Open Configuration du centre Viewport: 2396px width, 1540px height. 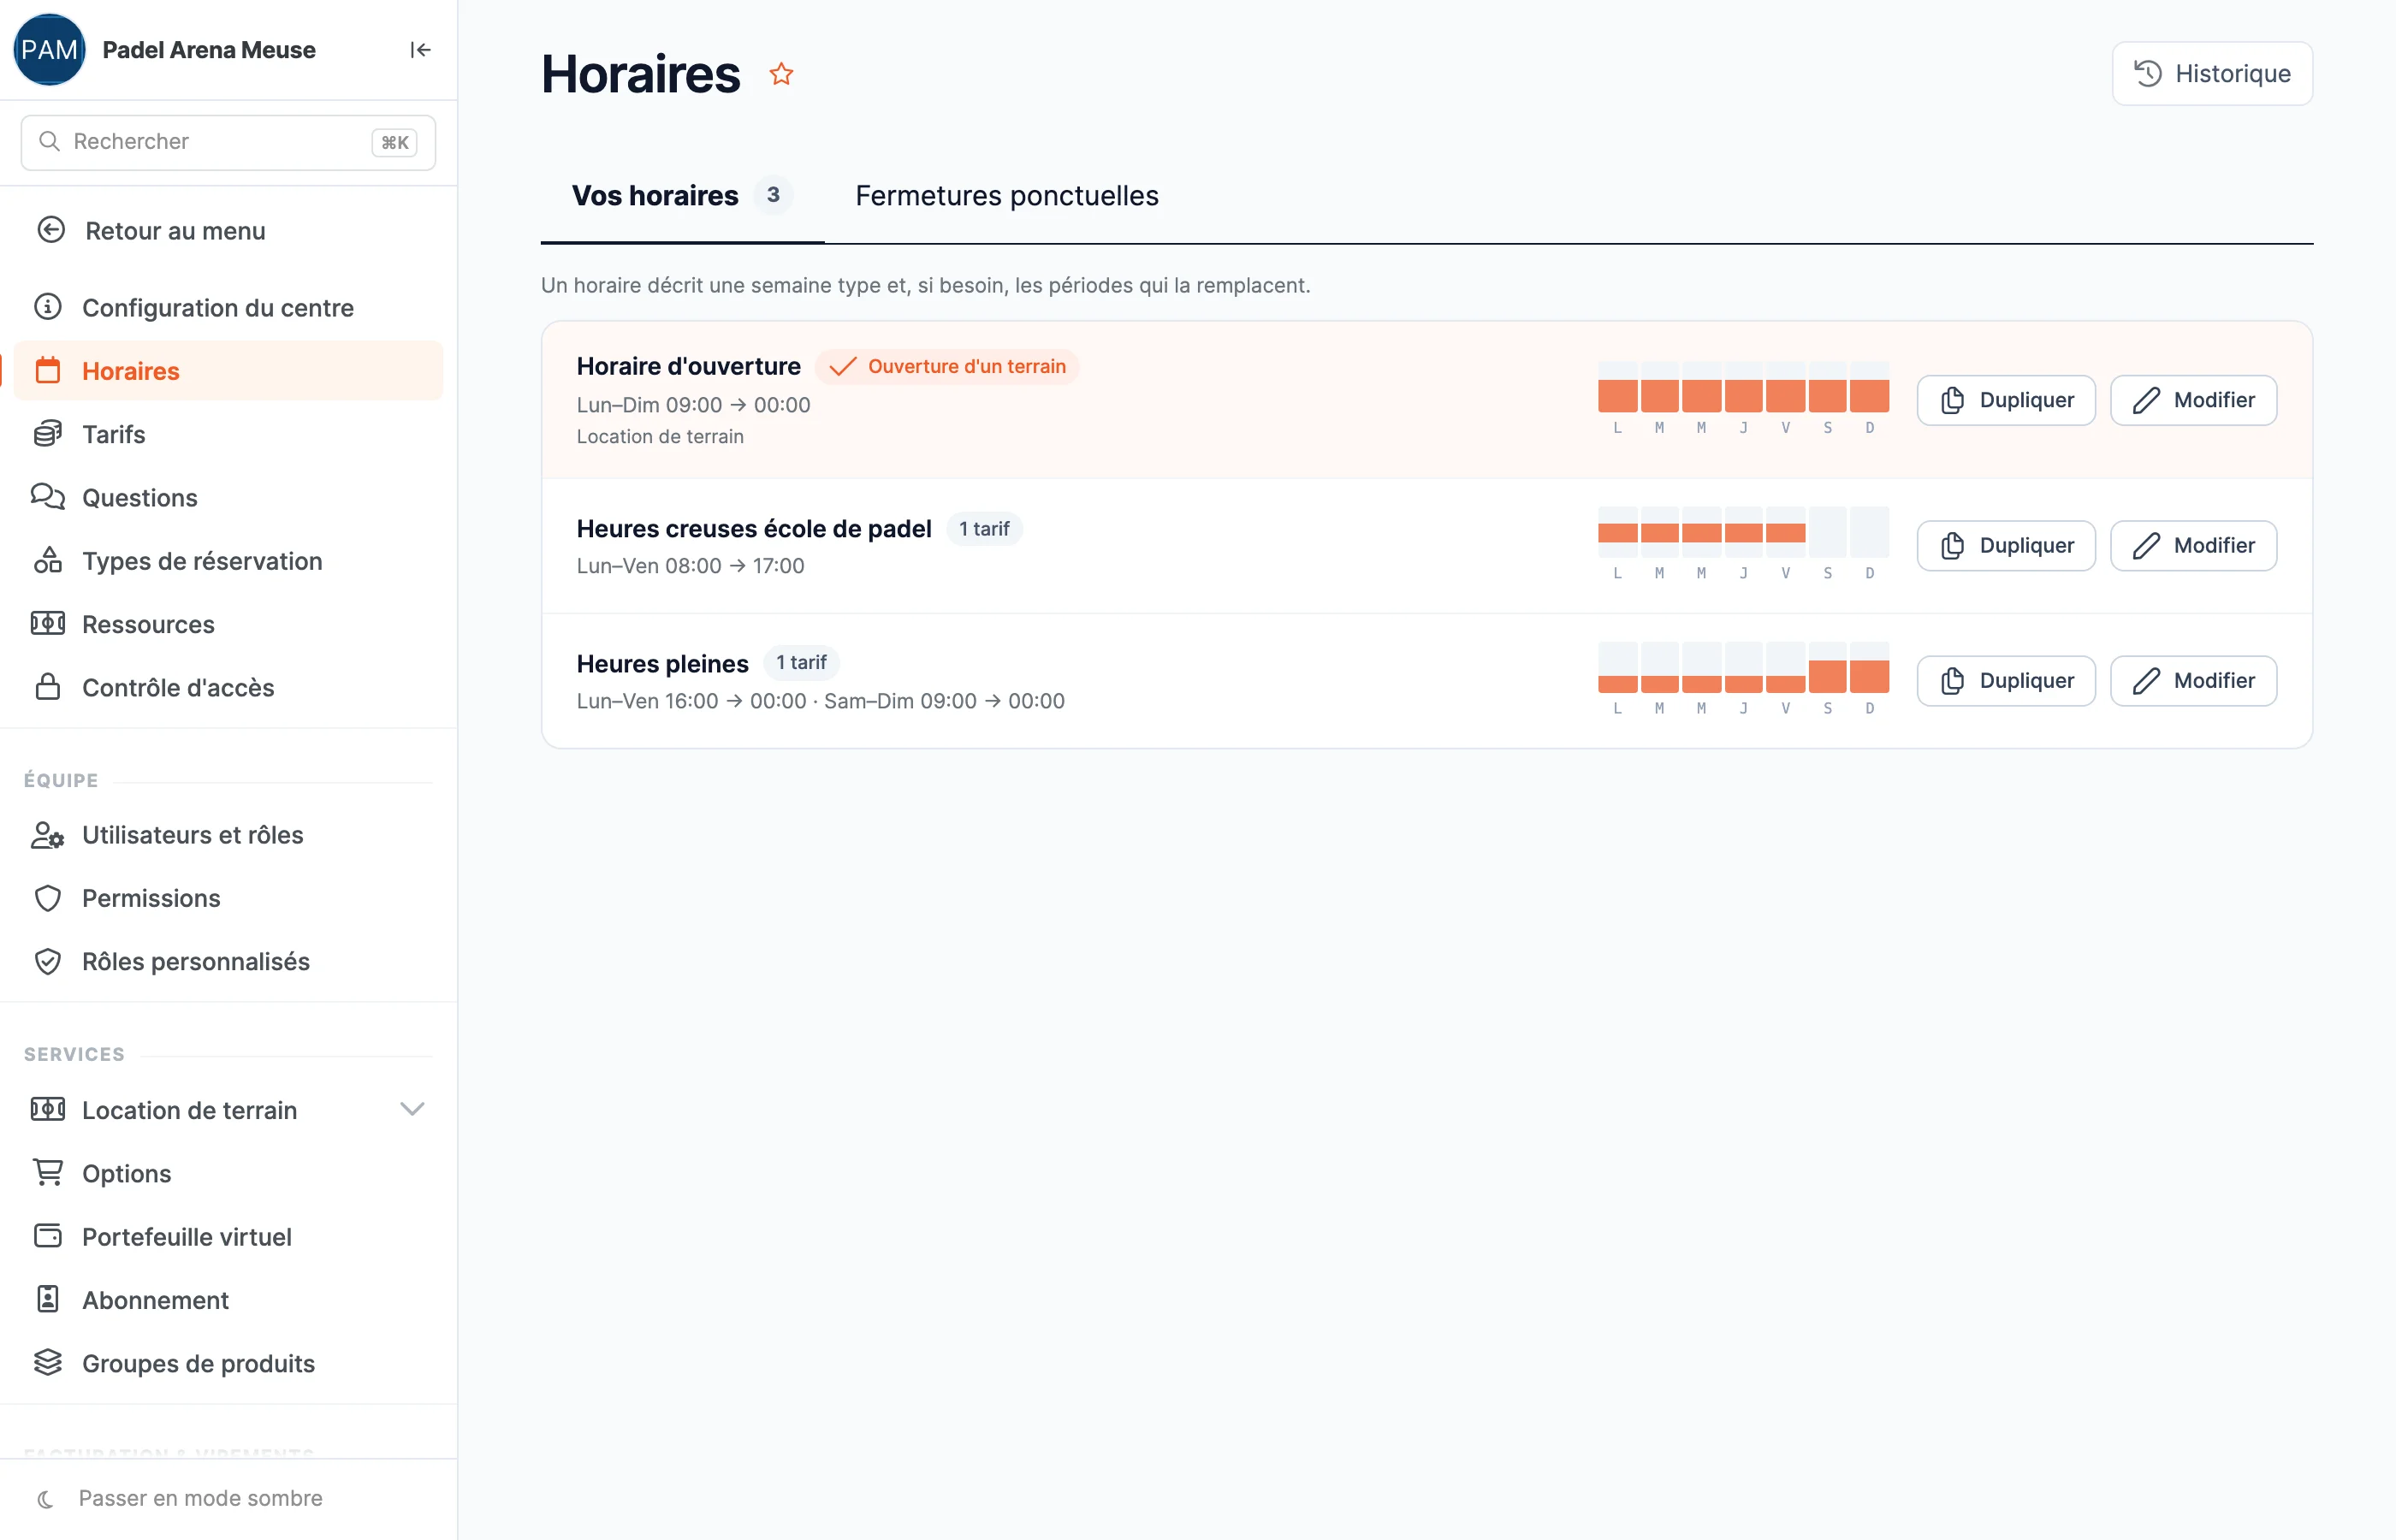coord(228,307)
